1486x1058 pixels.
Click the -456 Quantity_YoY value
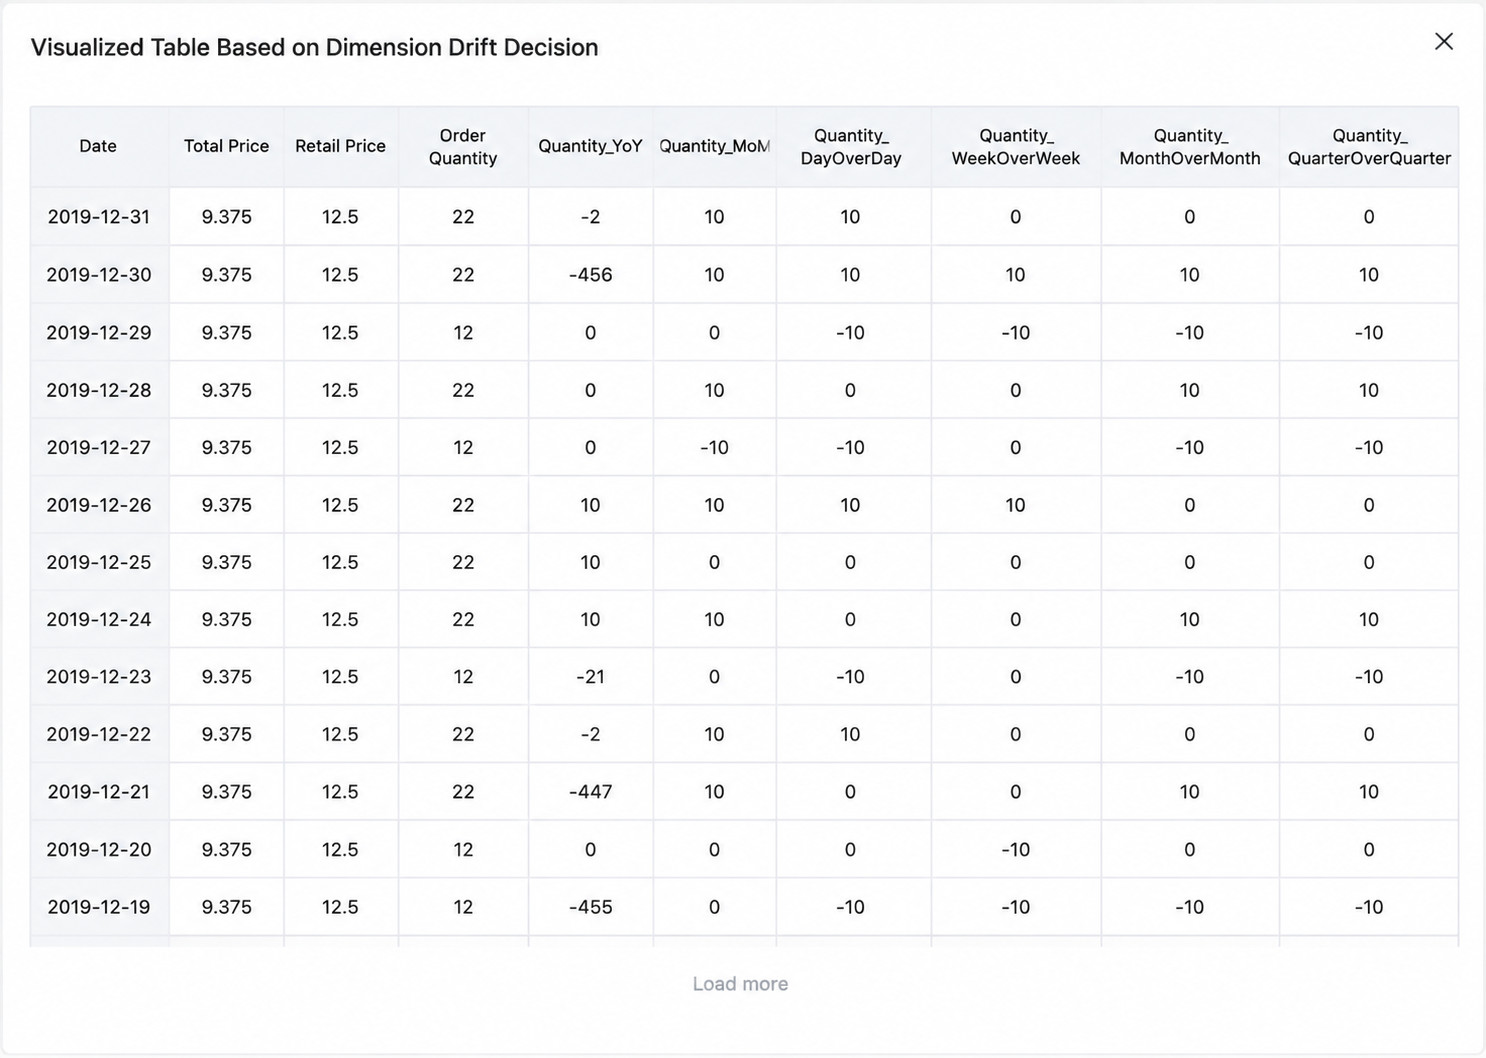coord(590,275)
